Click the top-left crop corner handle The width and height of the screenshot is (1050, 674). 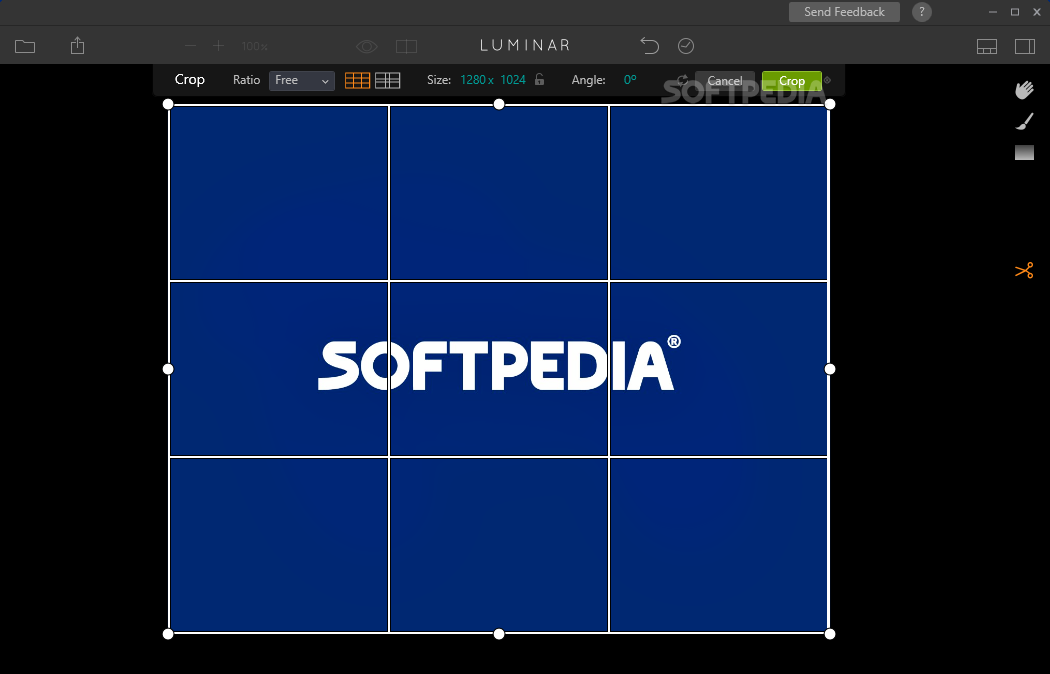click(168, 104)
